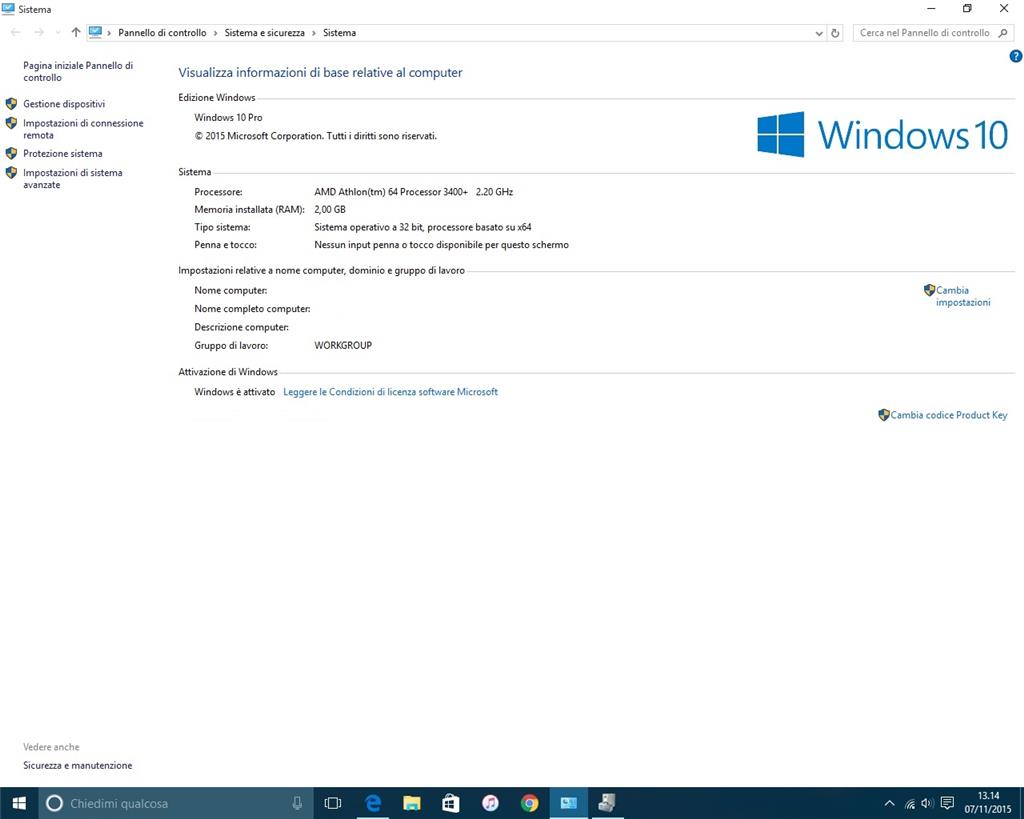Click the Sistema window title icon
This screenshot has height=819, width=1024.
tap(8, 9)
